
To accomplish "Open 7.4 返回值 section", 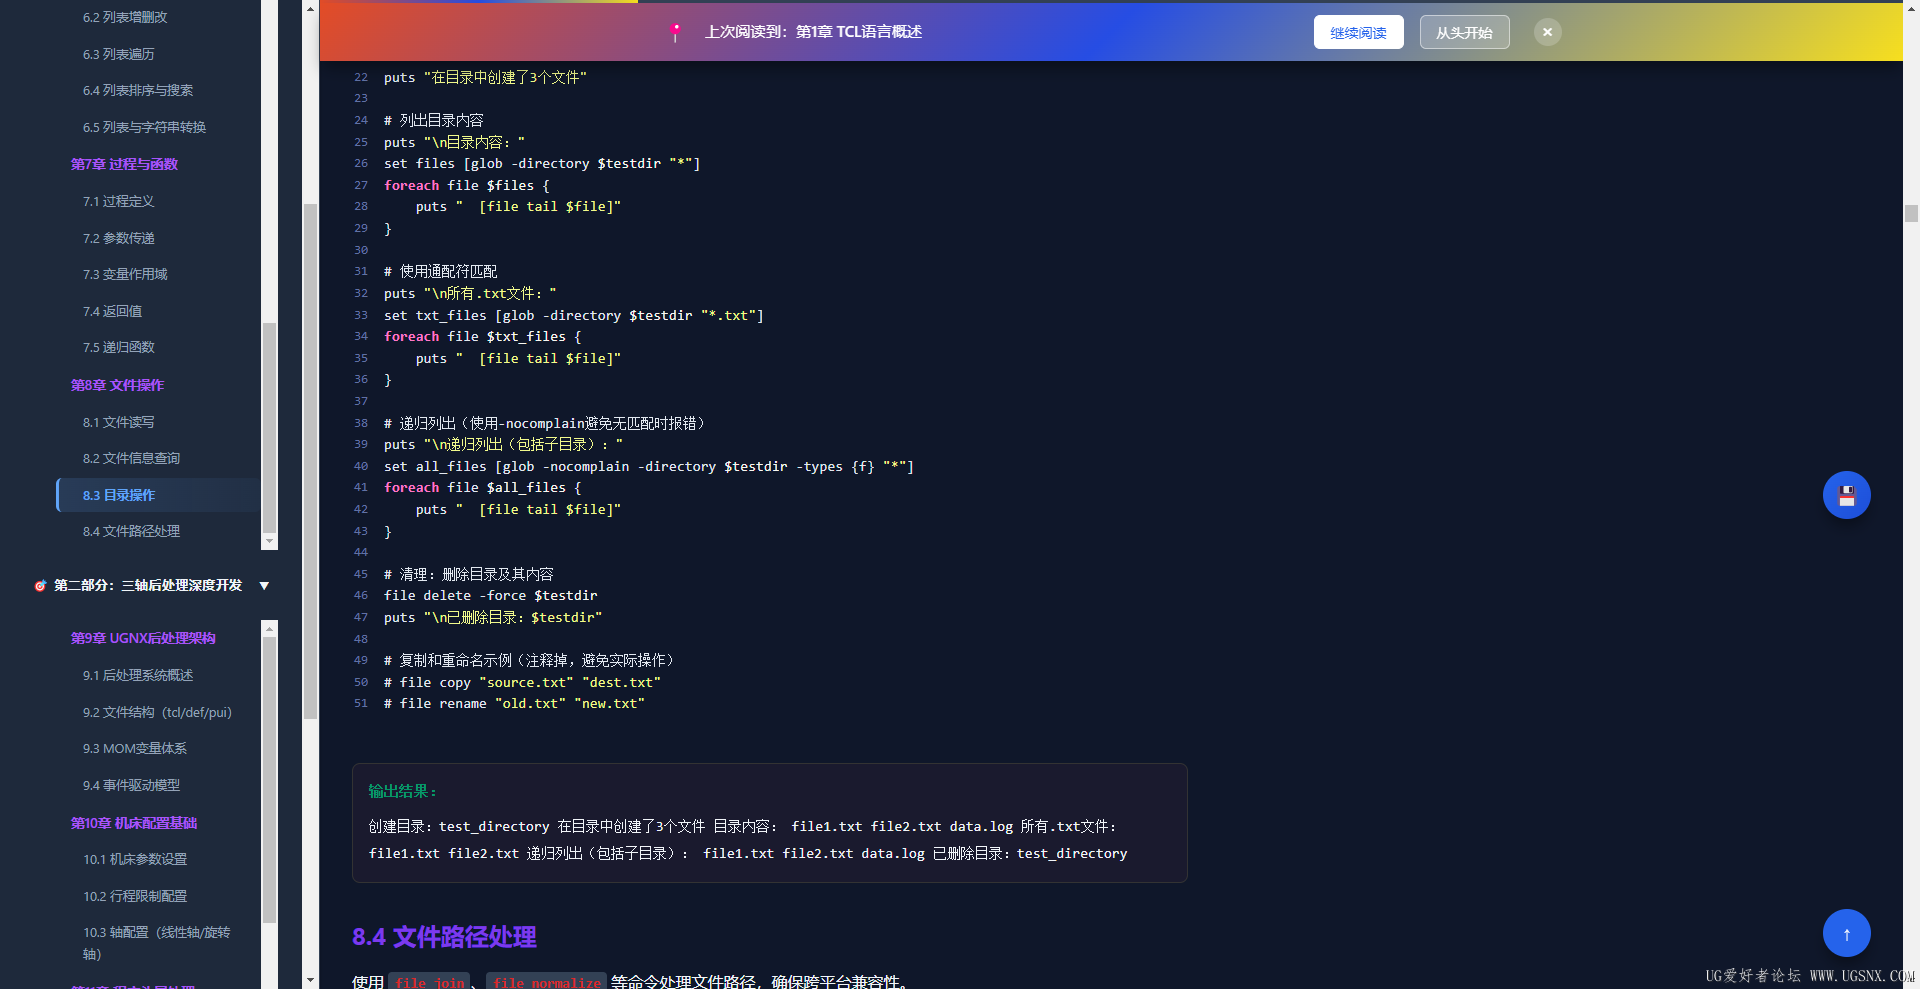I will pos(112,311).
